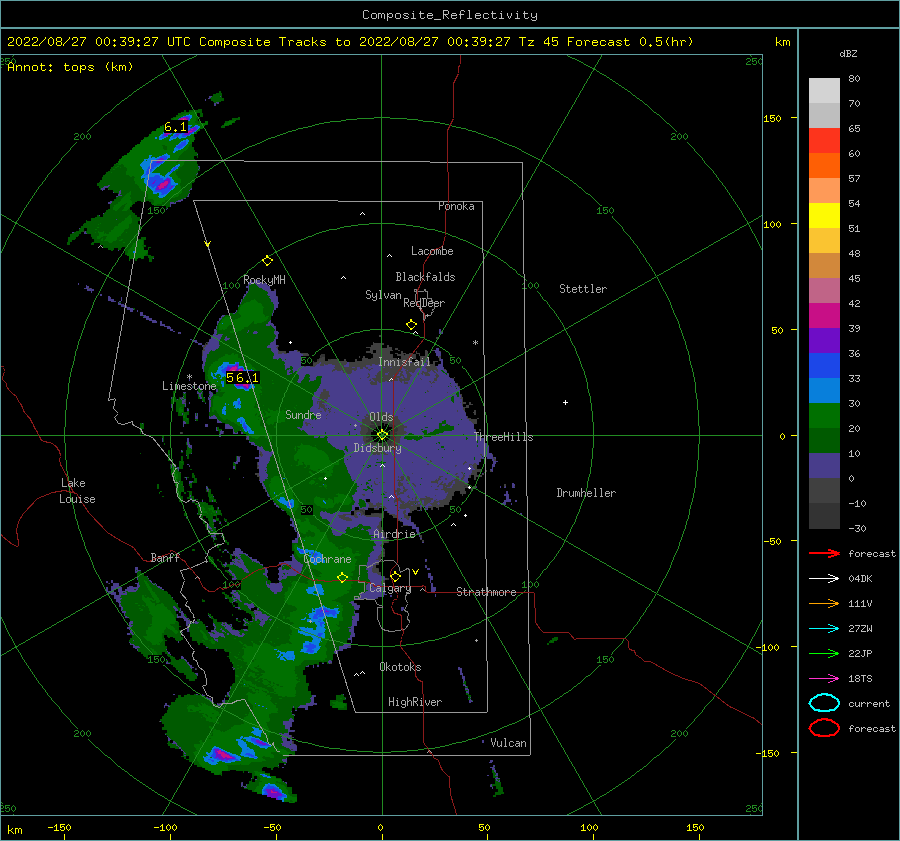Click the red 60-65 dBZ color swatch
Viewport: 900px width, 841px height.
coord(824,141)
